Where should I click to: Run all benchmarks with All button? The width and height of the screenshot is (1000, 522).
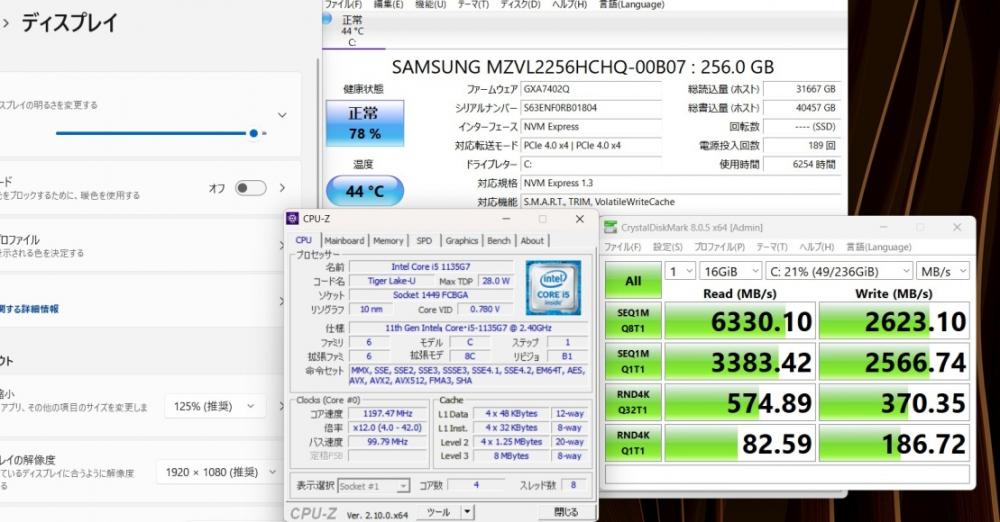pyautogui.click(x=633, y=281)
